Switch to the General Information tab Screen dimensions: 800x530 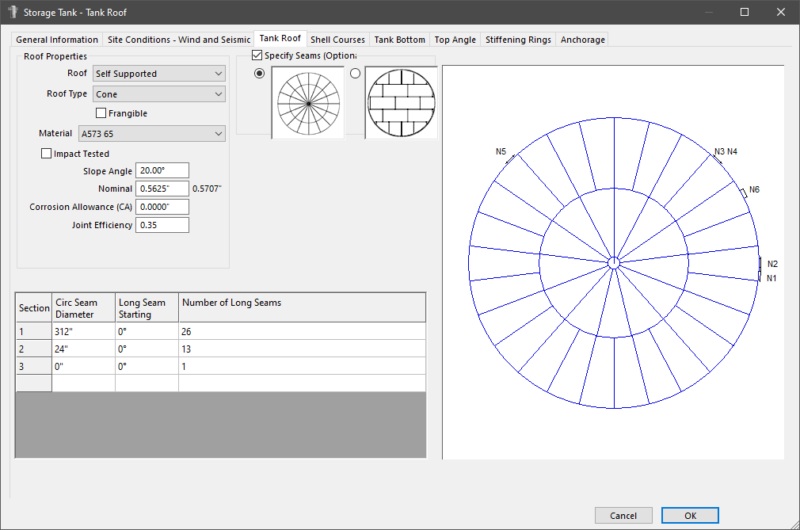[57, 39]
